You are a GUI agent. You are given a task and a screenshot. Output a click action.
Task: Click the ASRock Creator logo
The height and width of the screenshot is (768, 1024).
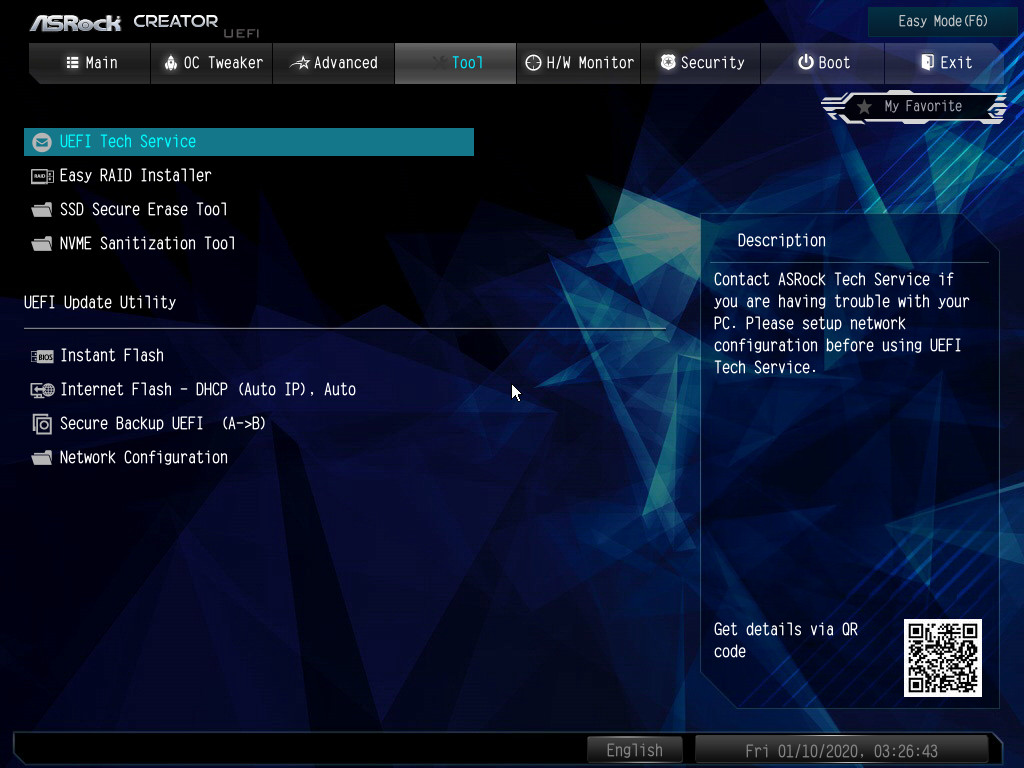coord(144,24)
